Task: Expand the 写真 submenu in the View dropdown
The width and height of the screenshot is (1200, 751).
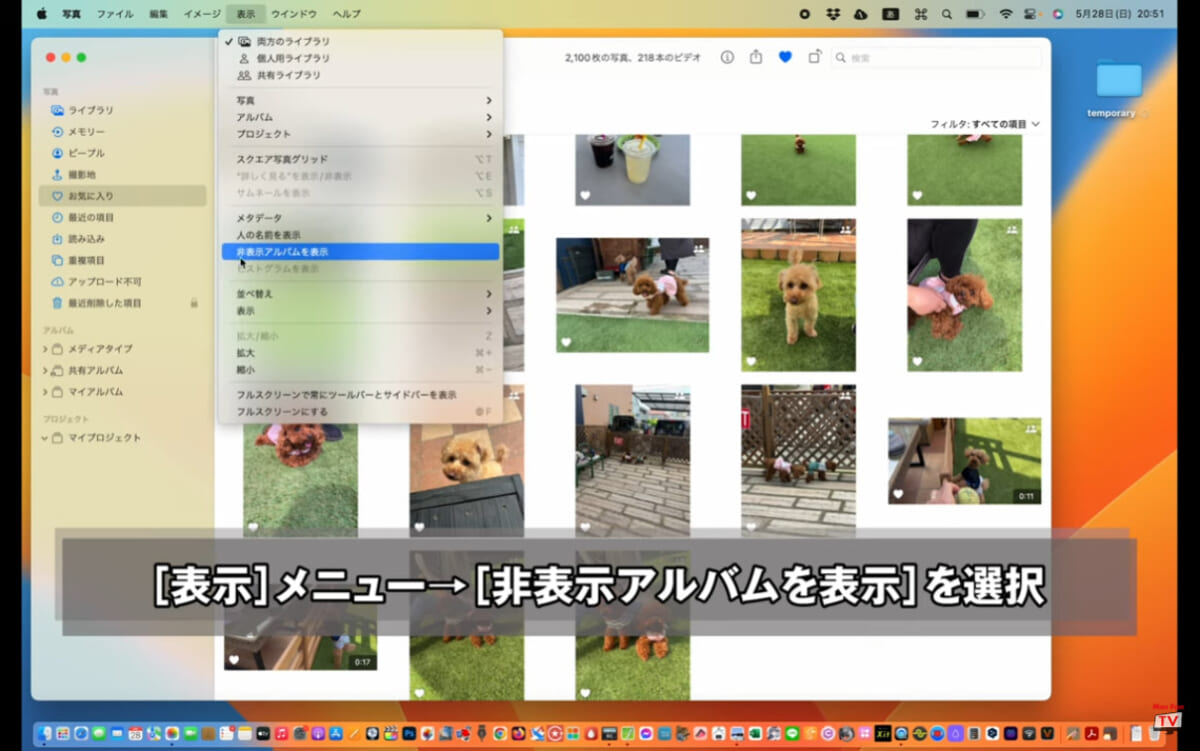Action: (361, 101)
